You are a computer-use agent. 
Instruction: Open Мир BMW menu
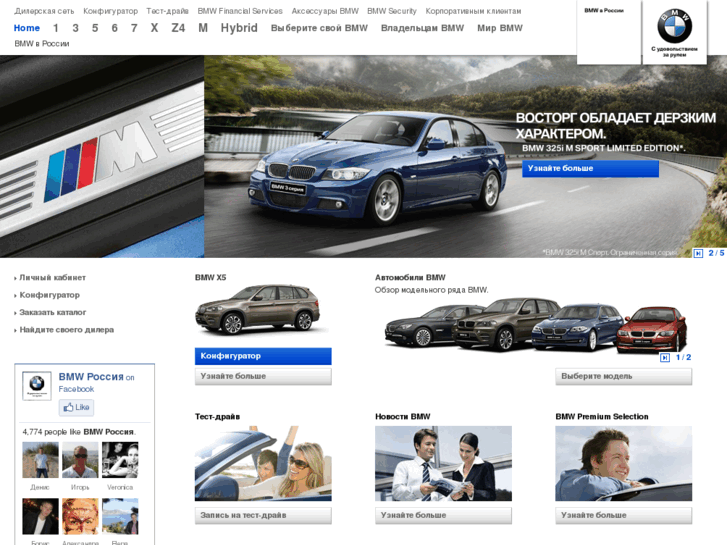[500, 28]
